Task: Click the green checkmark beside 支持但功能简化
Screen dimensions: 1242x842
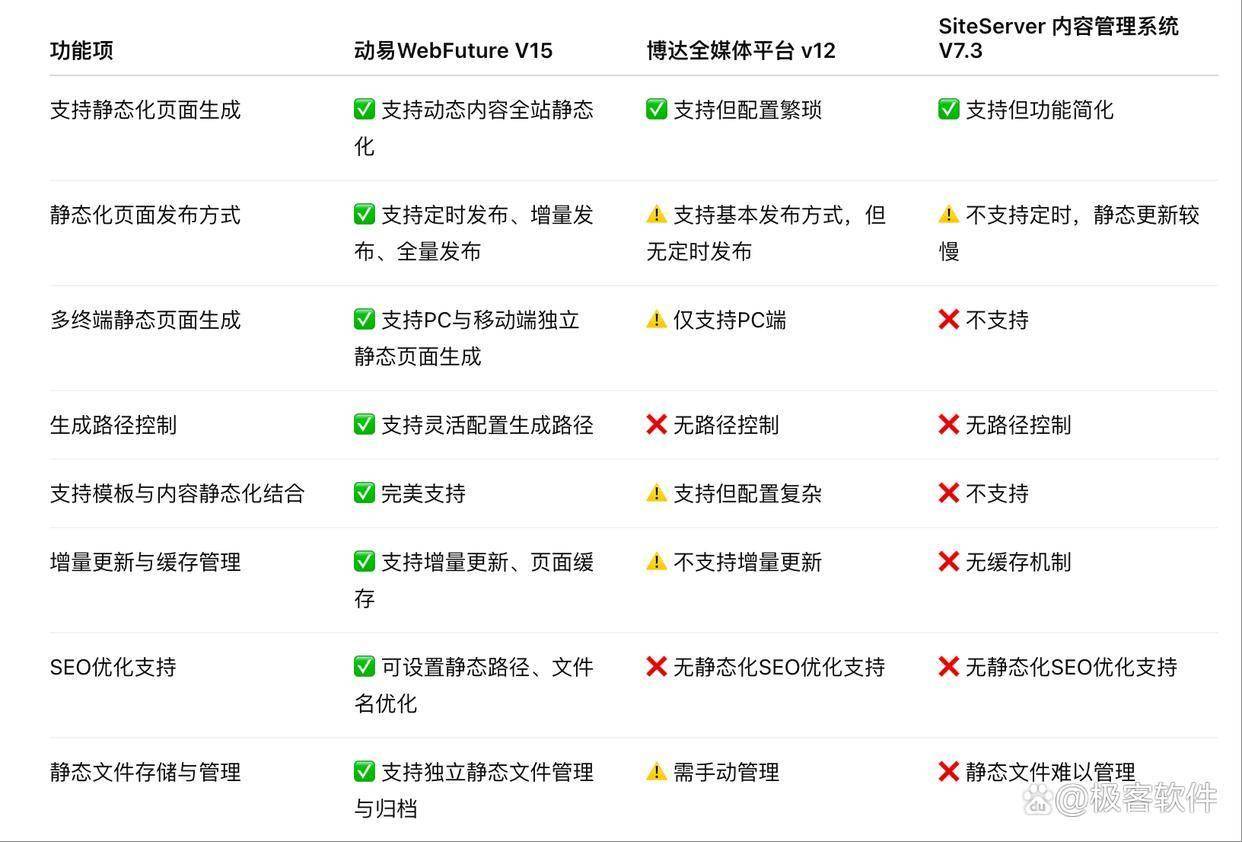Action: click(x=948, y=109)
